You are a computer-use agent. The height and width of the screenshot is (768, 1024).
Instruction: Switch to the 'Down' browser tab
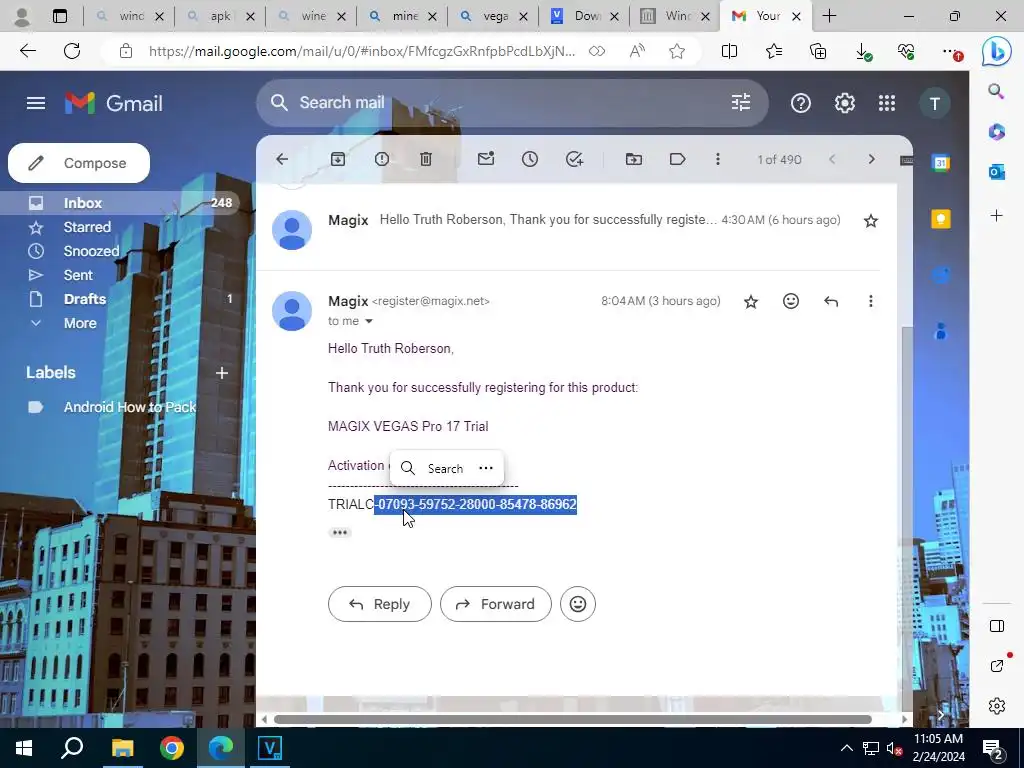(584, 16)
